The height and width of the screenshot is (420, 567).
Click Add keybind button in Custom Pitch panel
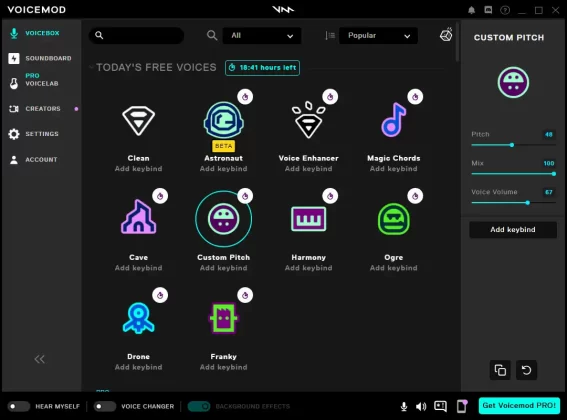click(x=513, y=230)
